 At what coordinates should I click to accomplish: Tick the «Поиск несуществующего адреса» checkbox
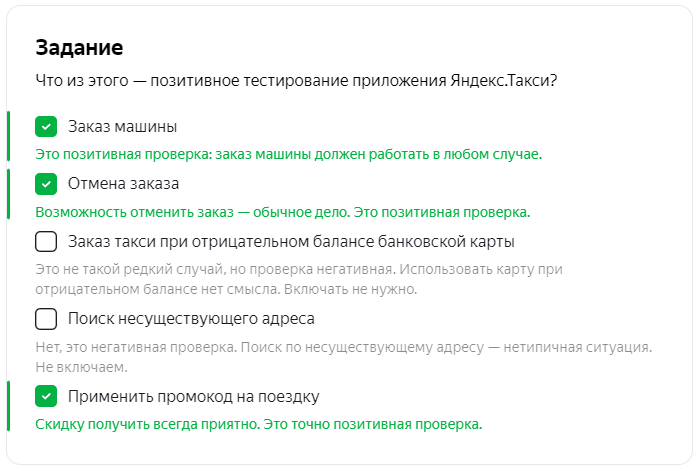46,319
